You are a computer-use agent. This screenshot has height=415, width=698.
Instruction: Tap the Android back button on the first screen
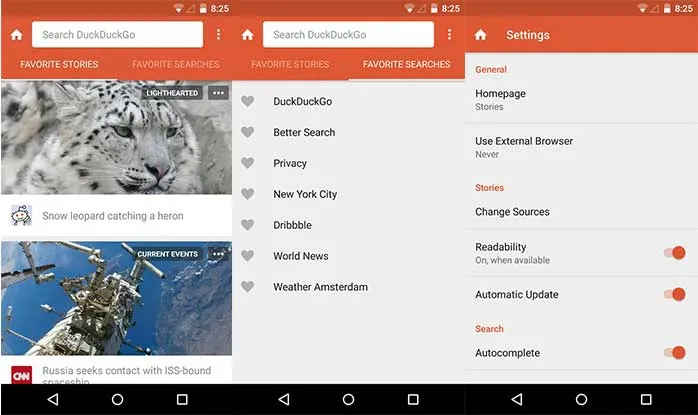[x=53, y=399]
